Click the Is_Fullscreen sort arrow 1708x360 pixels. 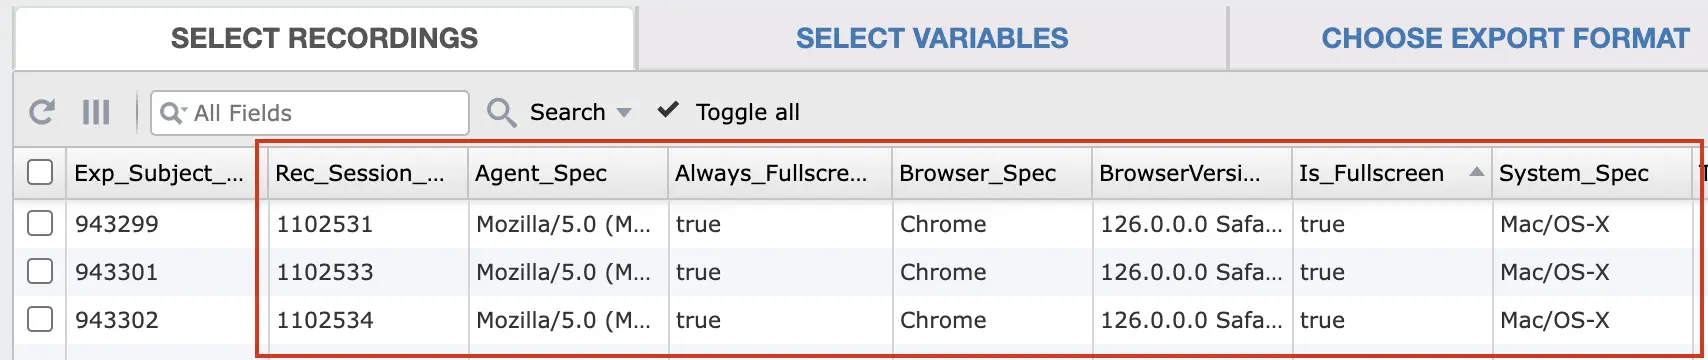1476,172
